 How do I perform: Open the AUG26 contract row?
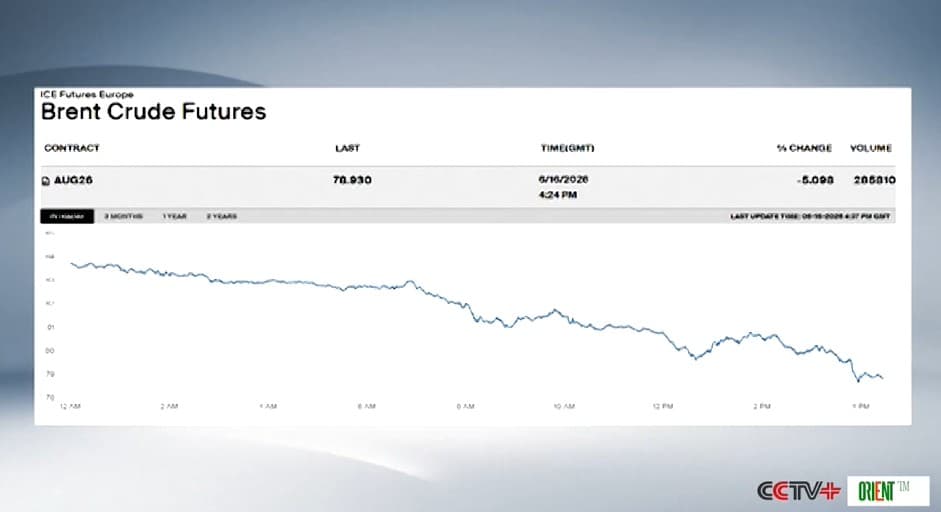[x=468, y=187]
